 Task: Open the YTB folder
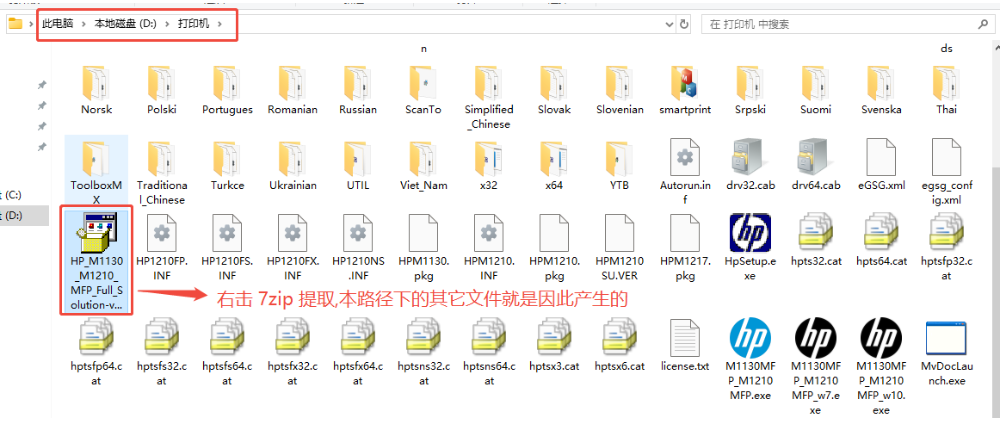coord(619,166)
